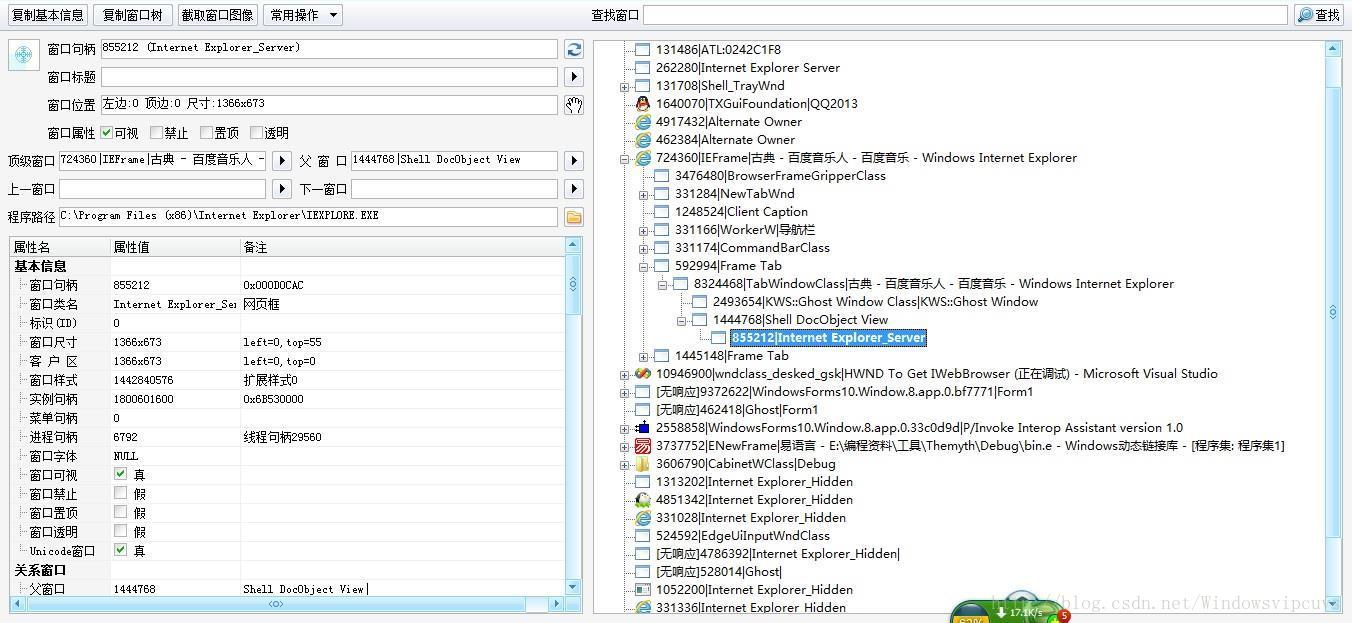This screenshot has height=623, width=1352.
Task: Click the 查找窗口 search input field
Action: [x=965, y=15]
